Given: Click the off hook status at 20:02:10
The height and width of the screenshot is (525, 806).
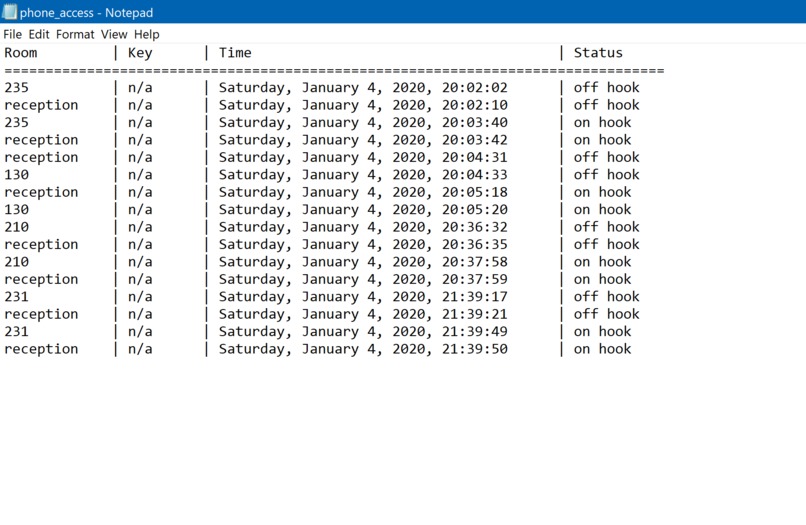Looking at the screenshot, I should tap(607, 105).
